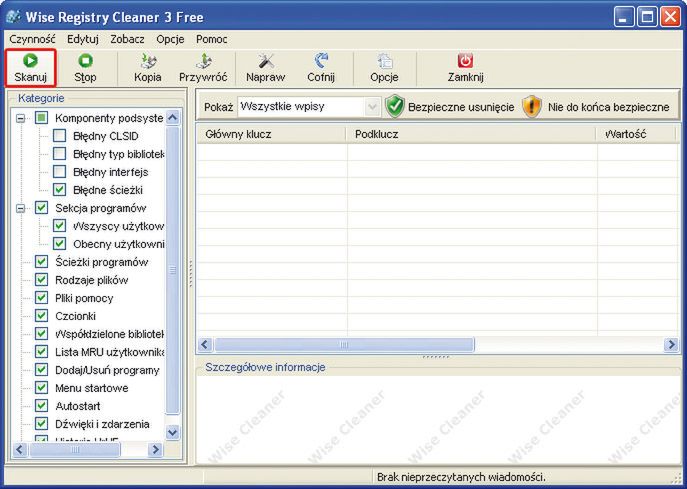This screenshot has height=489, width=687.
Task: Minimize the Wise Registry Cleaner window
Action: (624, 18)
